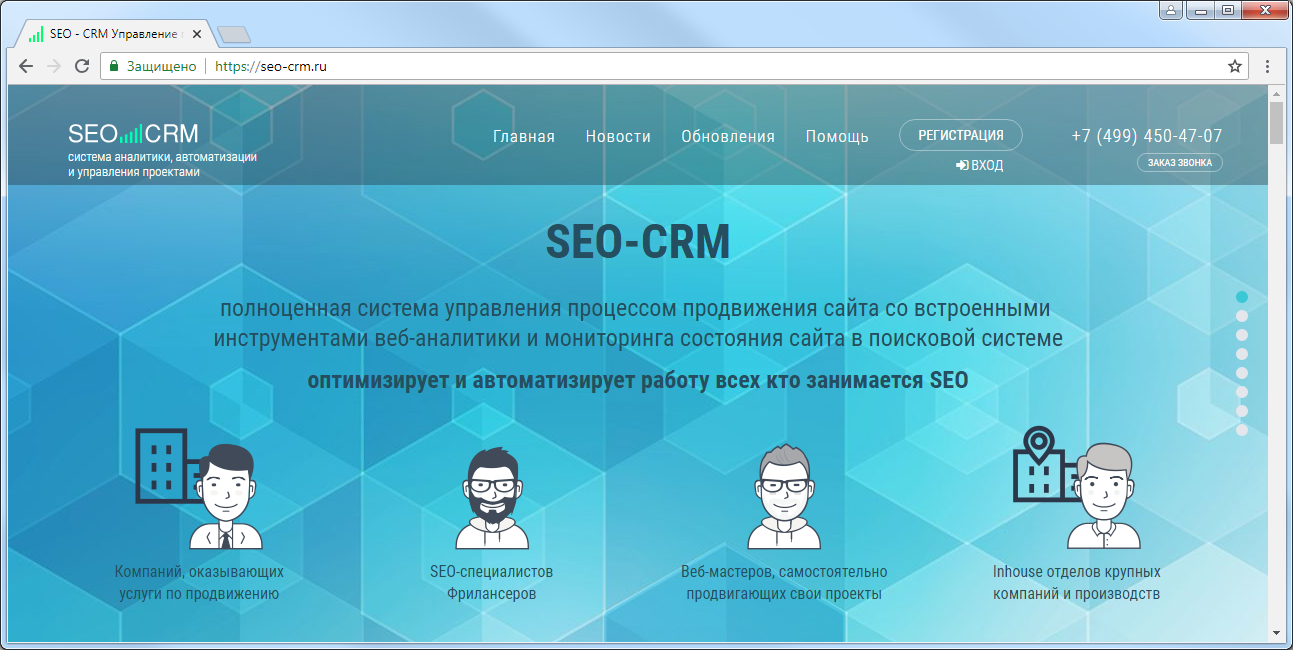Close the SEO - CRM tab
The width and height of the screenshot is (1293, 650).
196,34
